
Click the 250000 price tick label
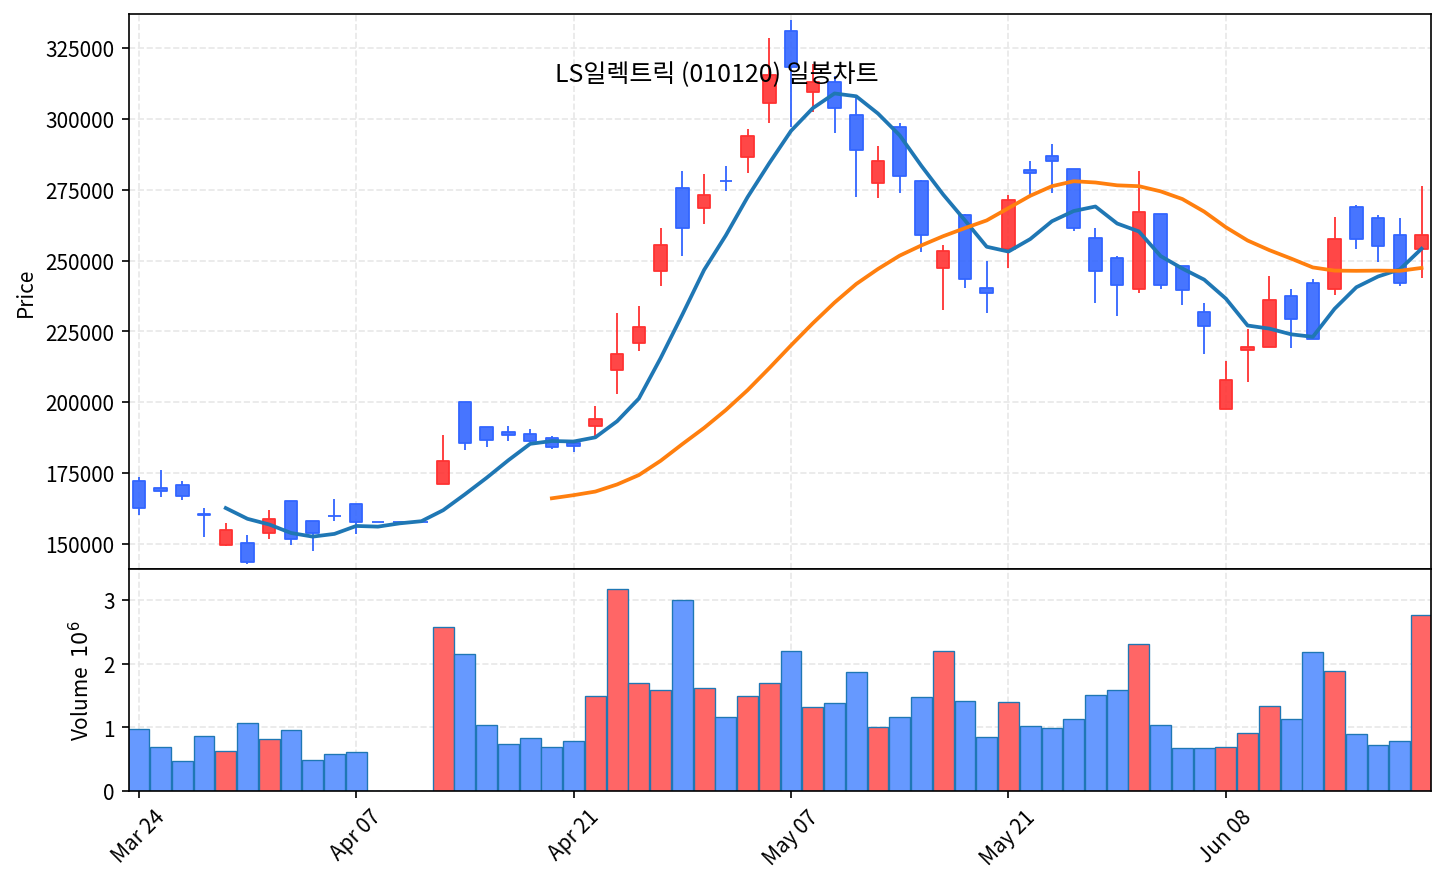click(81, 262)
